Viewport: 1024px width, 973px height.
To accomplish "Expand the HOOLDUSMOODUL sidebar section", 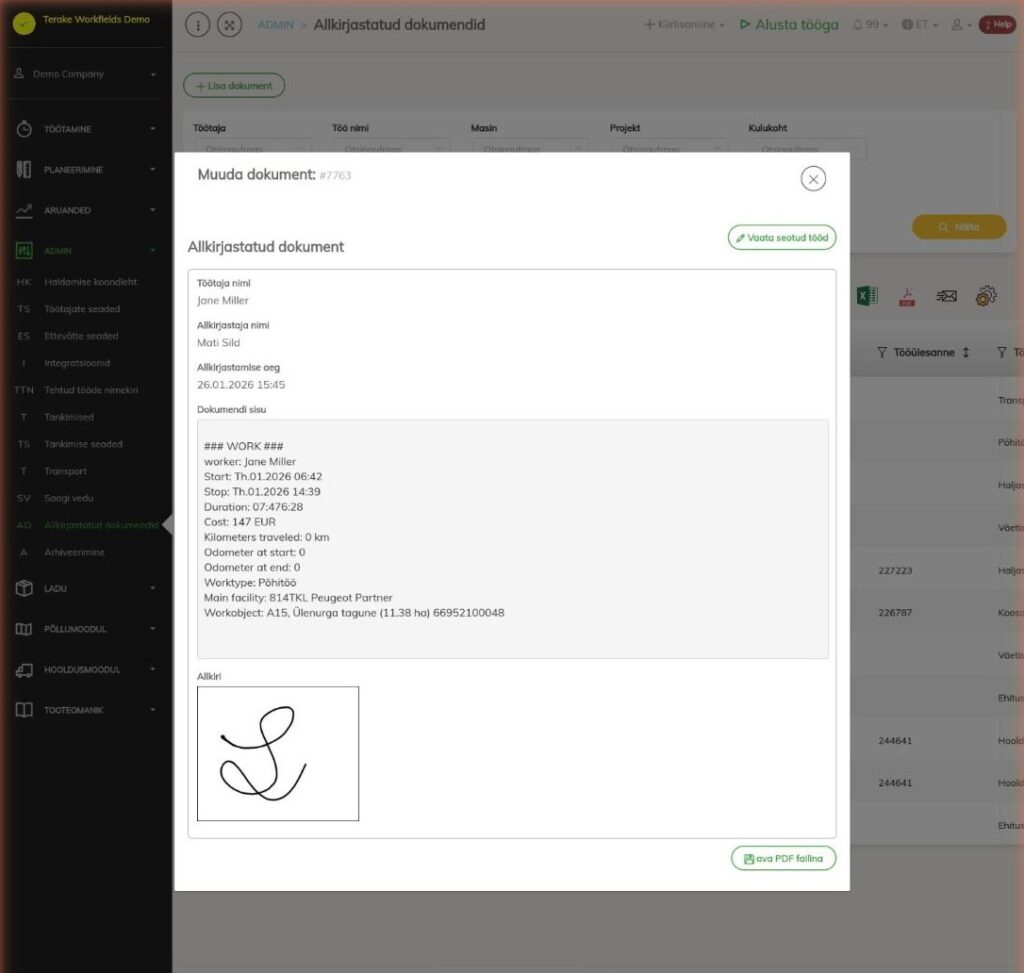I will tap(86, 669).
